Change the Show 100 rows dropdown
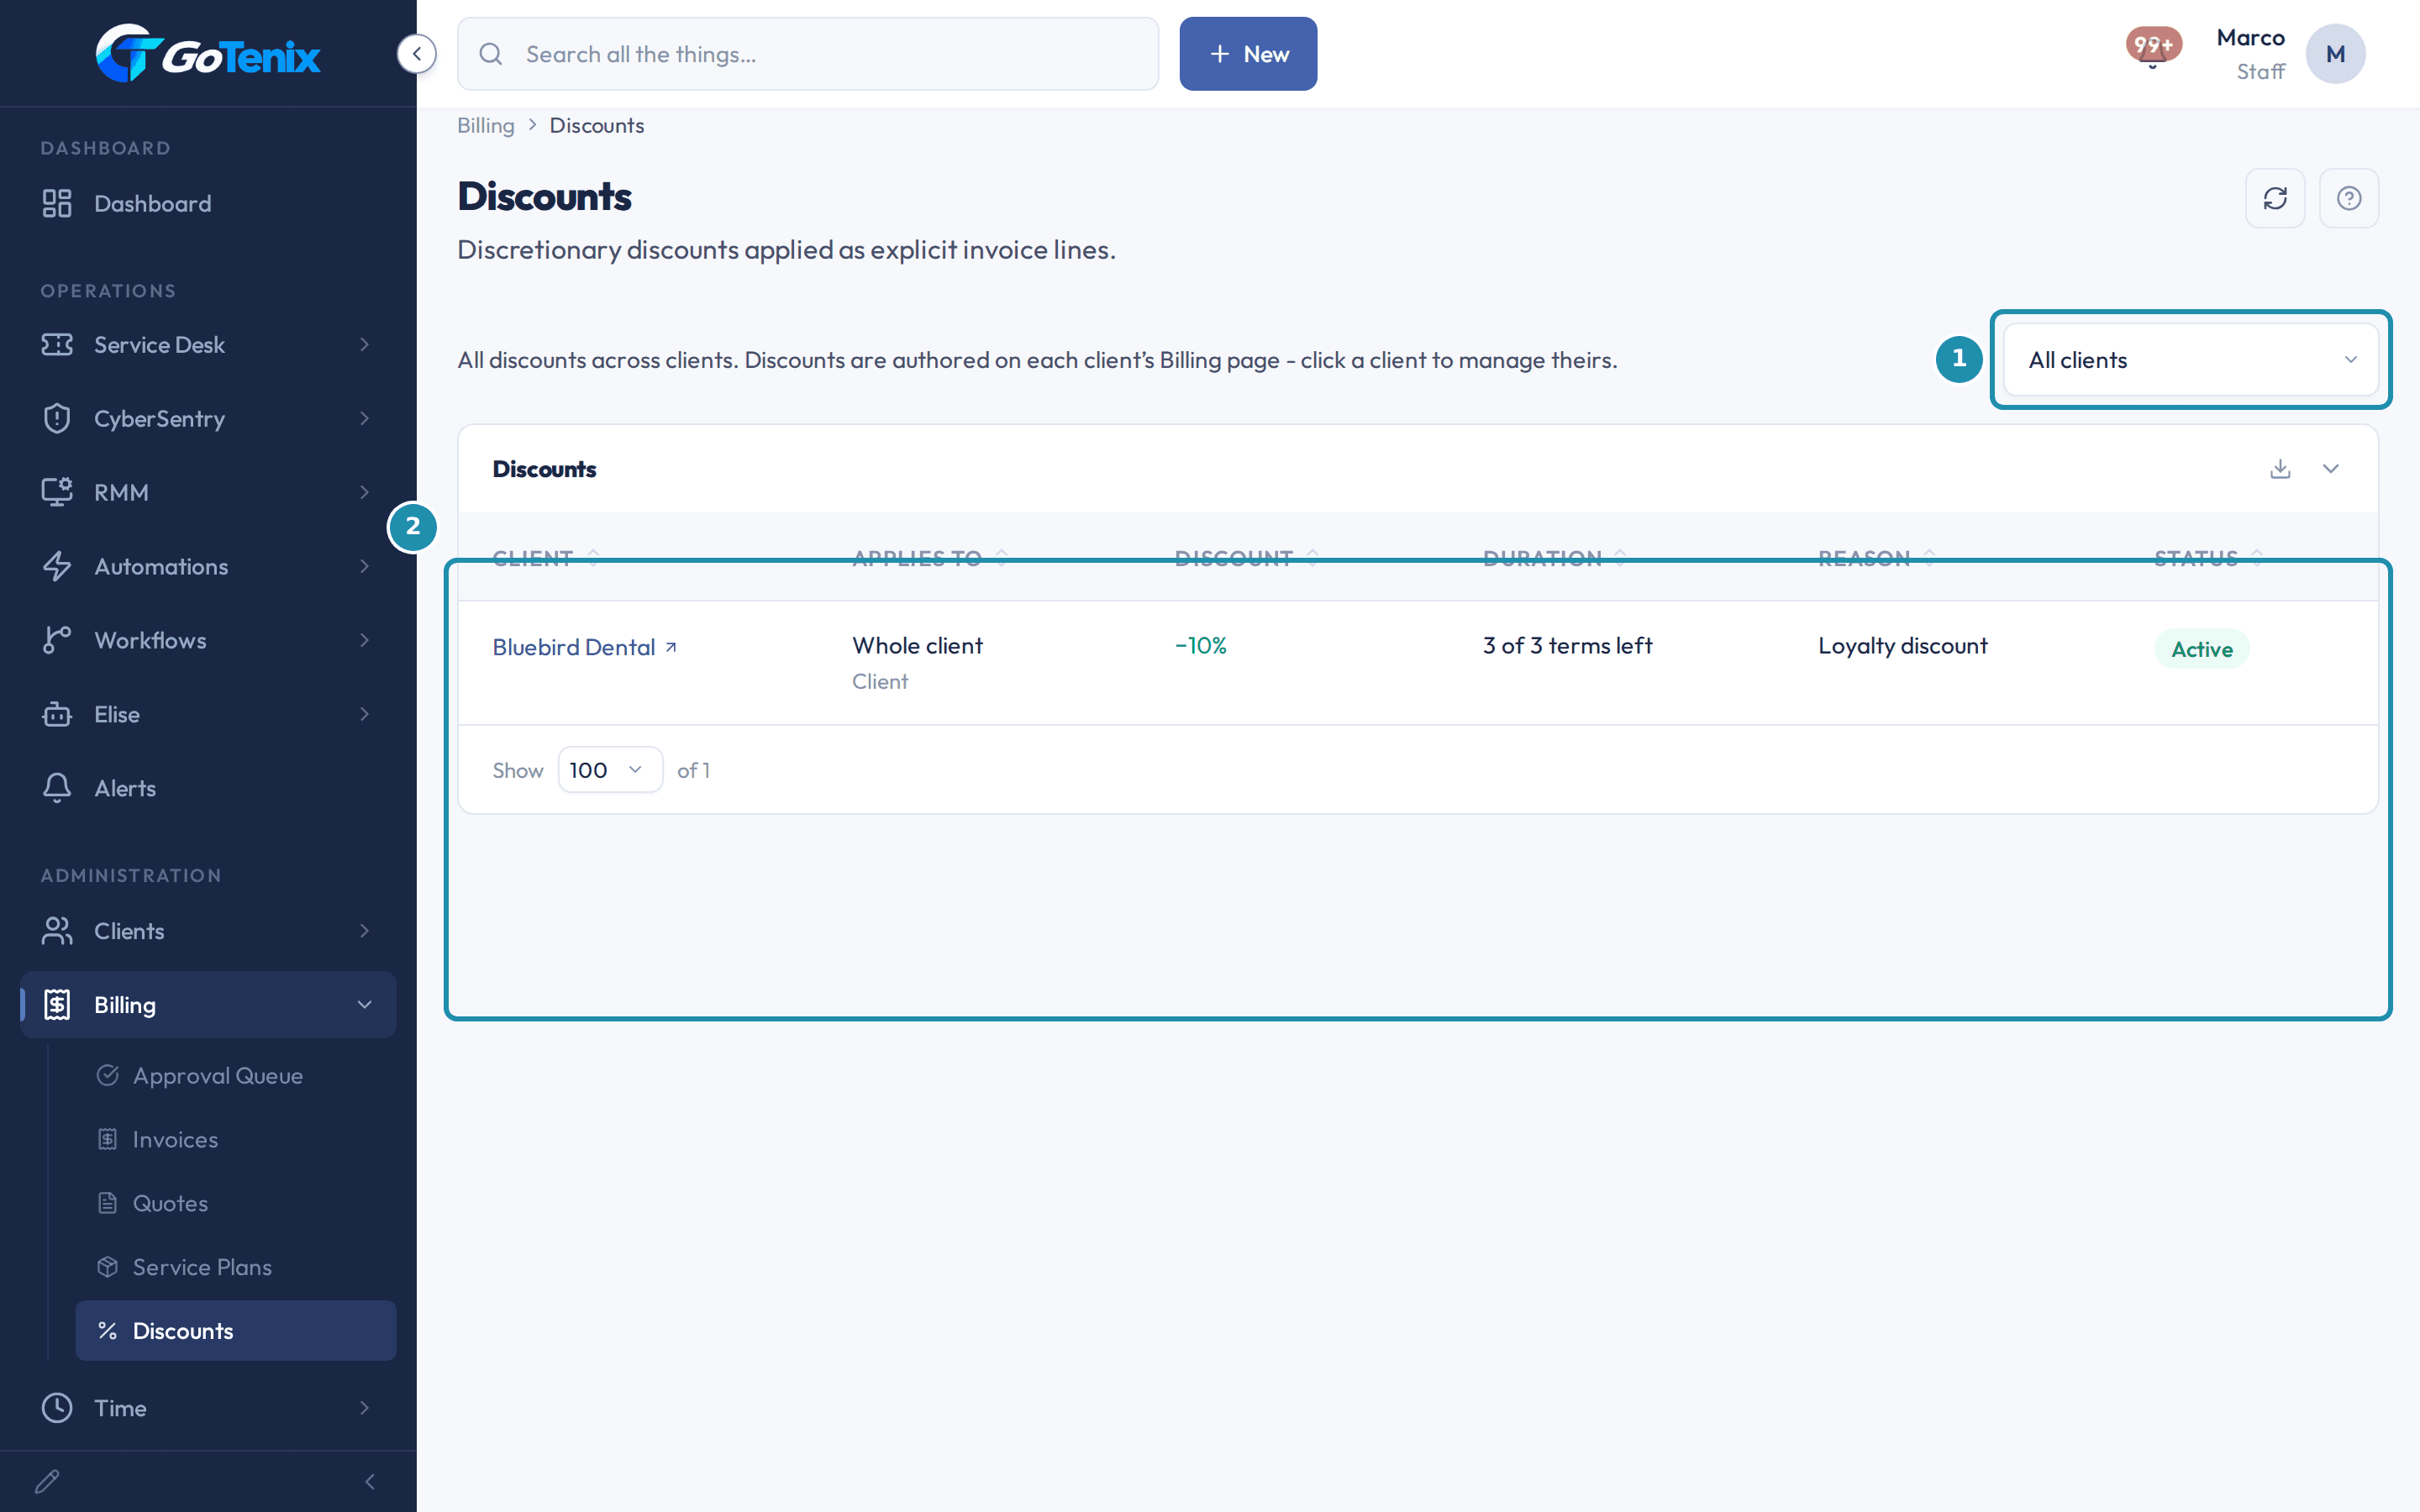 (x=609, y=770)
